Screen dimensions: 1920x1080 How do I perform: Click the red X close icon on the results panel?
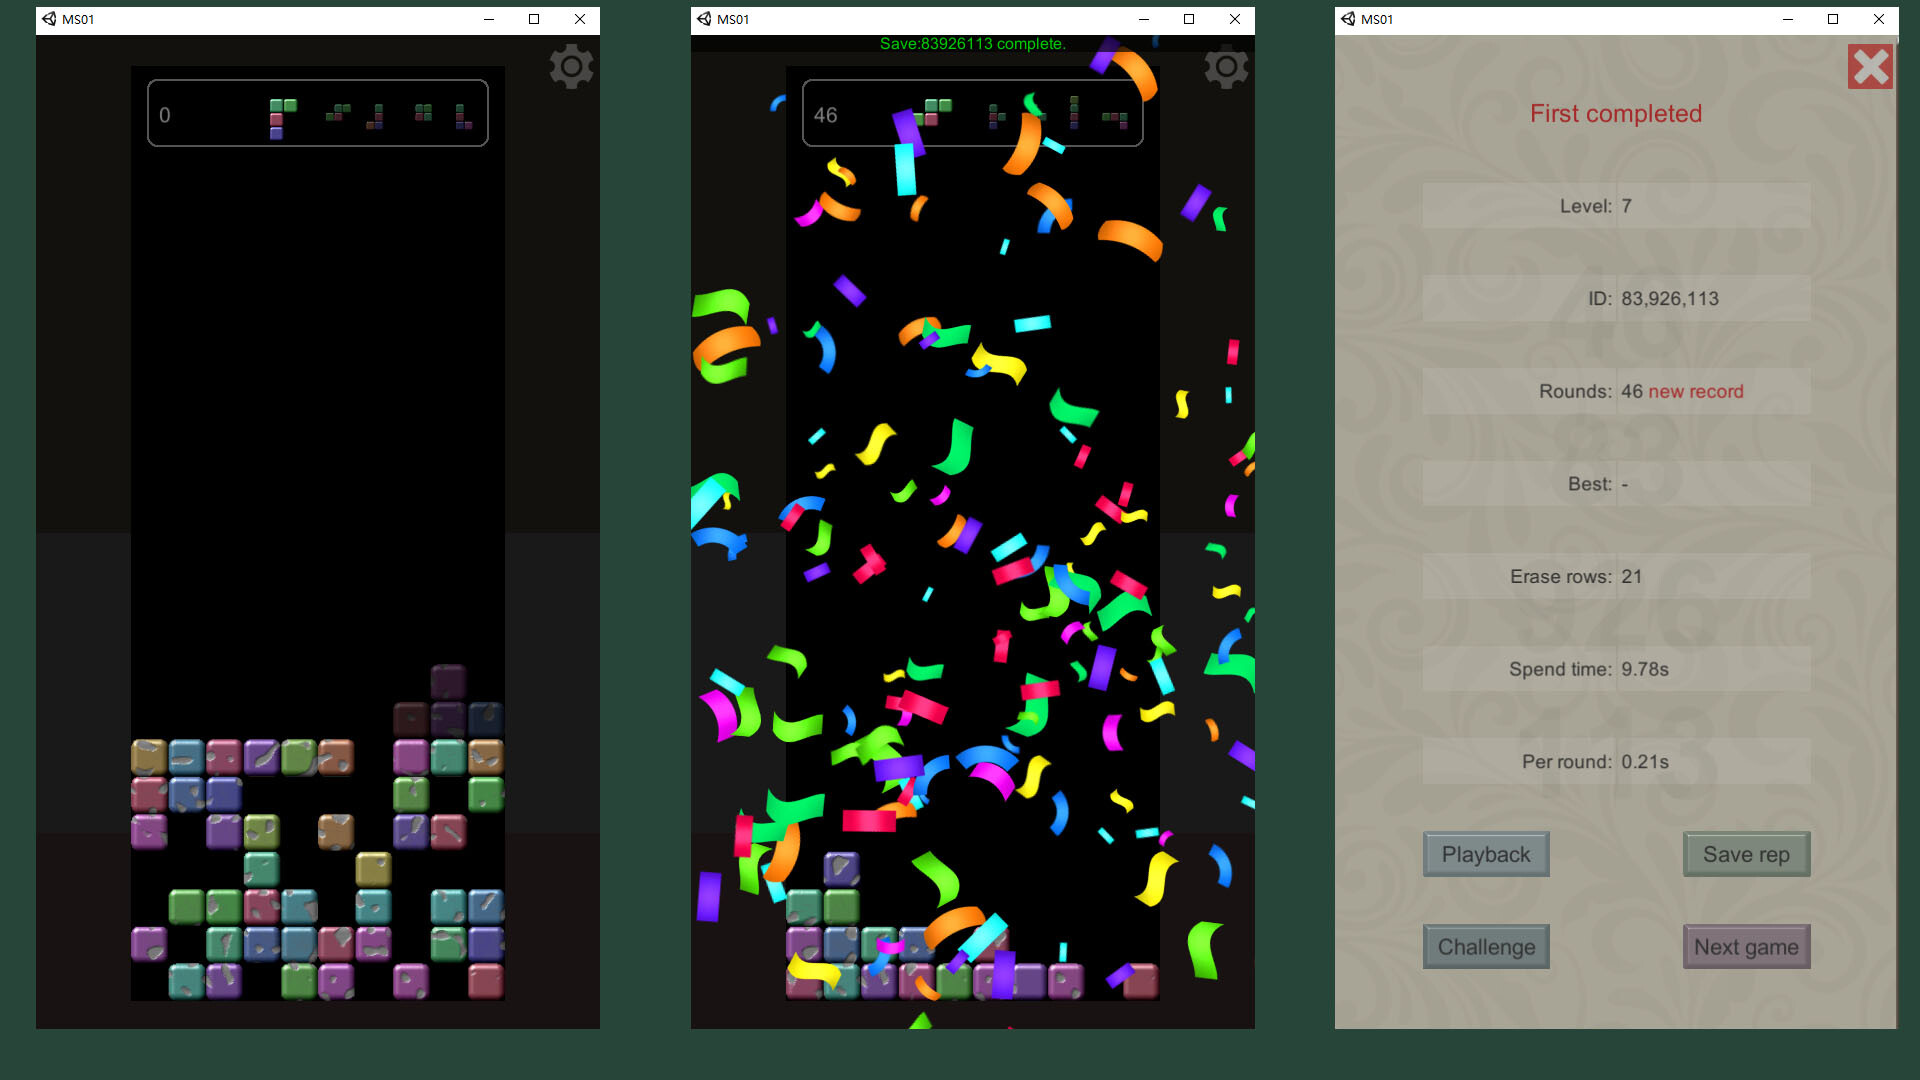tap(1871, 66)
